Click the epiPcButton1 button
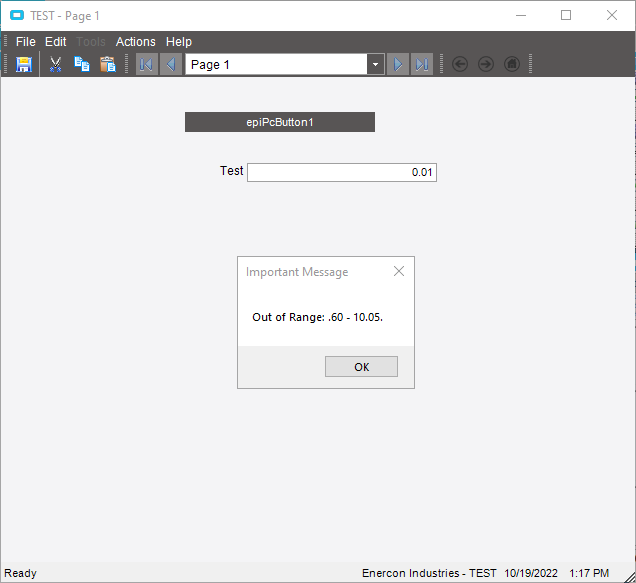 point(280,122)
